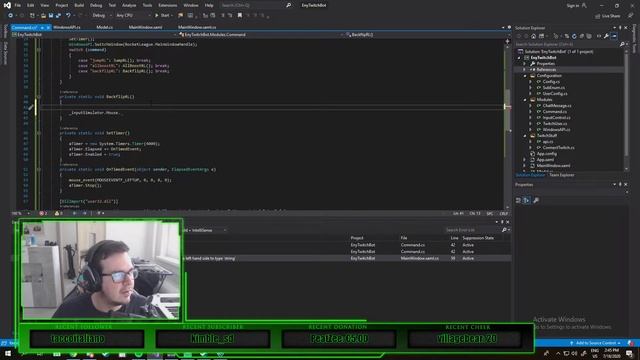Select WindowsAPI.cs in Solution Explorer tree
The width and height of the screenshot is (640, 360).
tap(556, 129)
